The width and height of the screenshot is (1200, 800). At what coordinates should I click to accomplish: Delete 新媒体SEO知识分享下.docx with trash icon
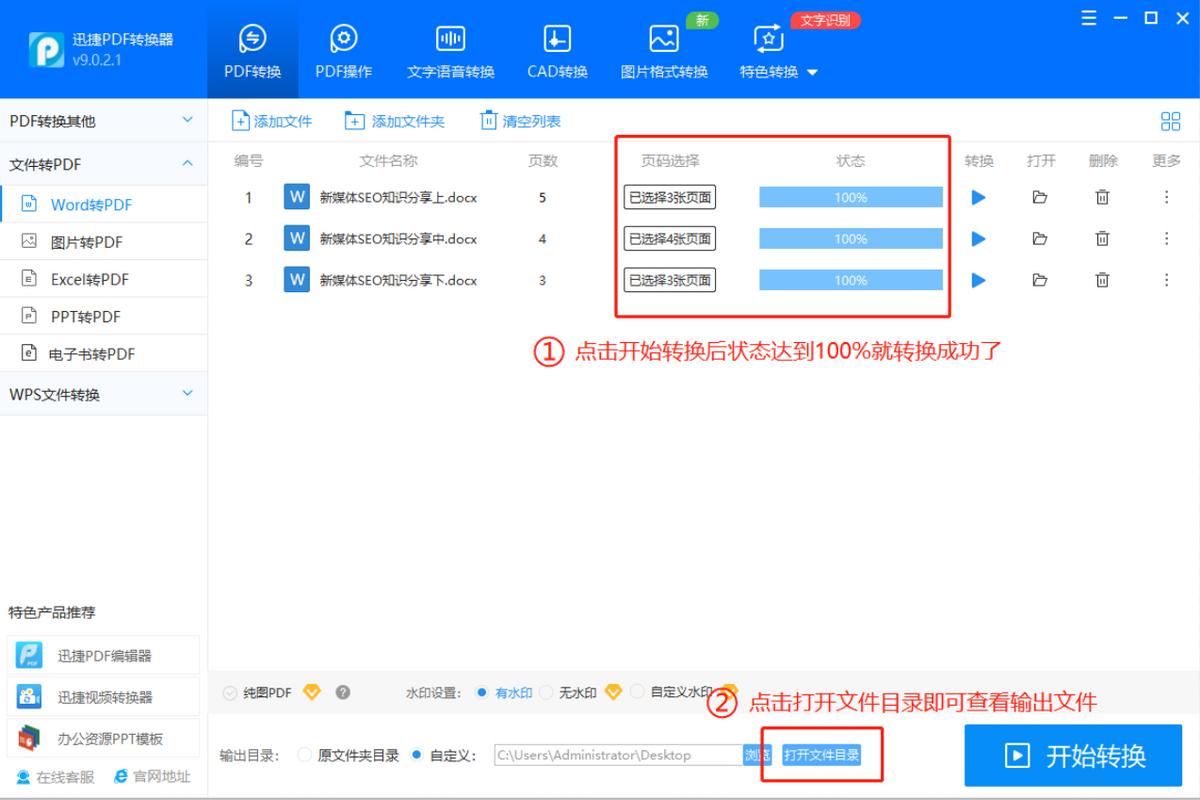click(1102, 280)
